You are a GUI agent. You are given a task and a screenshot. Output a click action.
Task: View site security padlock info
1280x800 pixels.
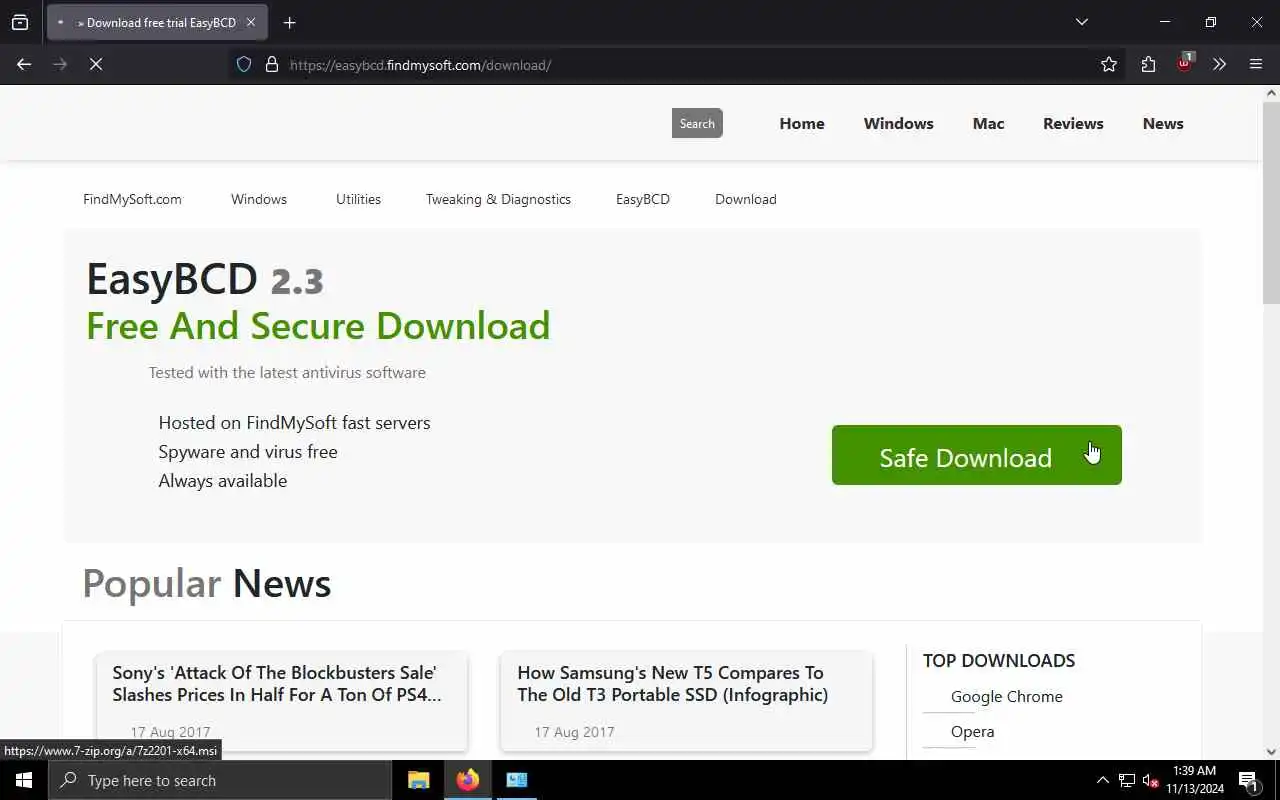(271, 64)
